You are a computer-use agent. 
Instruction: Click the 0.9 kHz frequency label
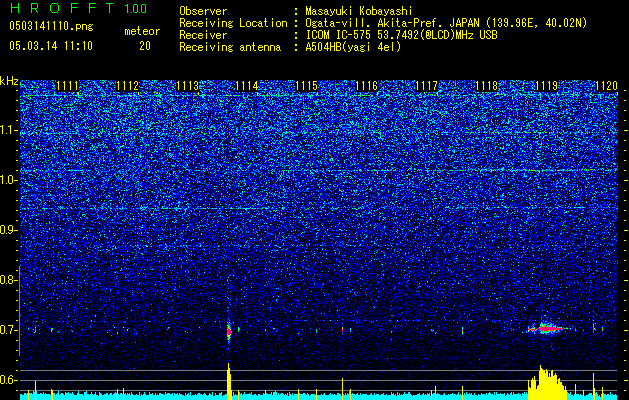coord(9,230)
